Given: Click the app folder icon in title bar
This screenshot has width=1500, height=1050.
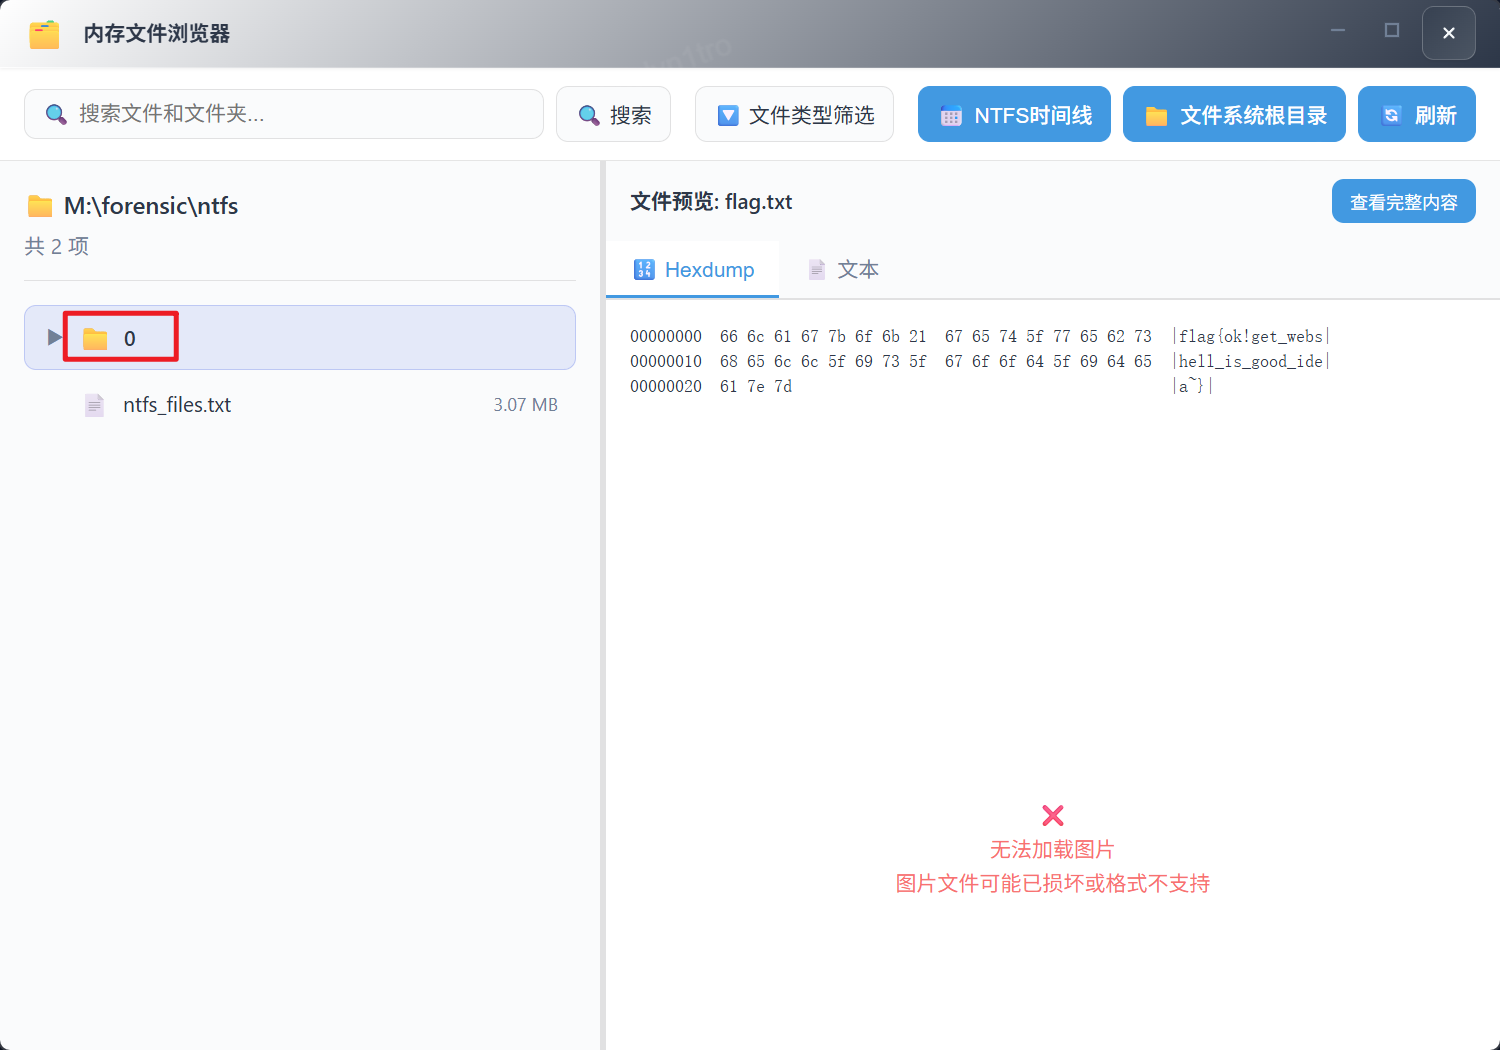Looking at the screenshot, I should pos(44,34).
